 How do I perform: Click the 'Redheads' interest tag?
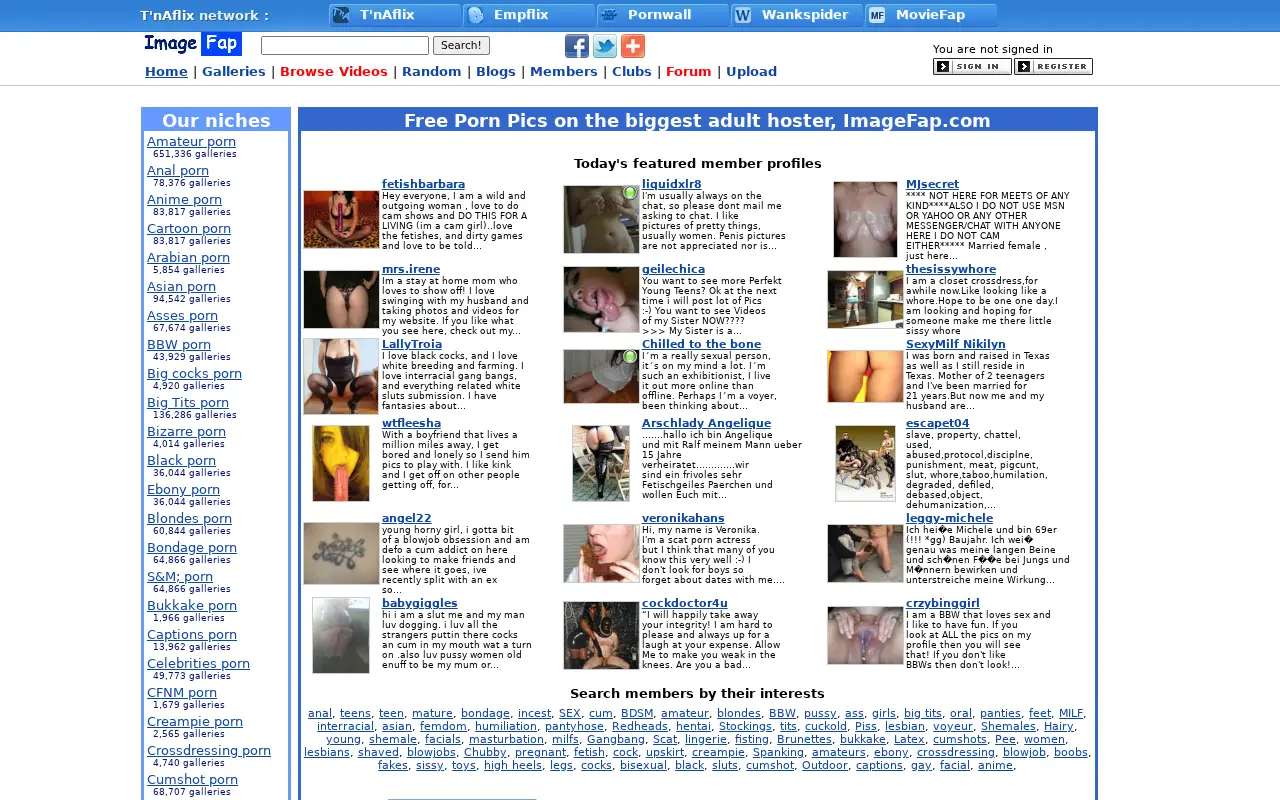[640, 727]
